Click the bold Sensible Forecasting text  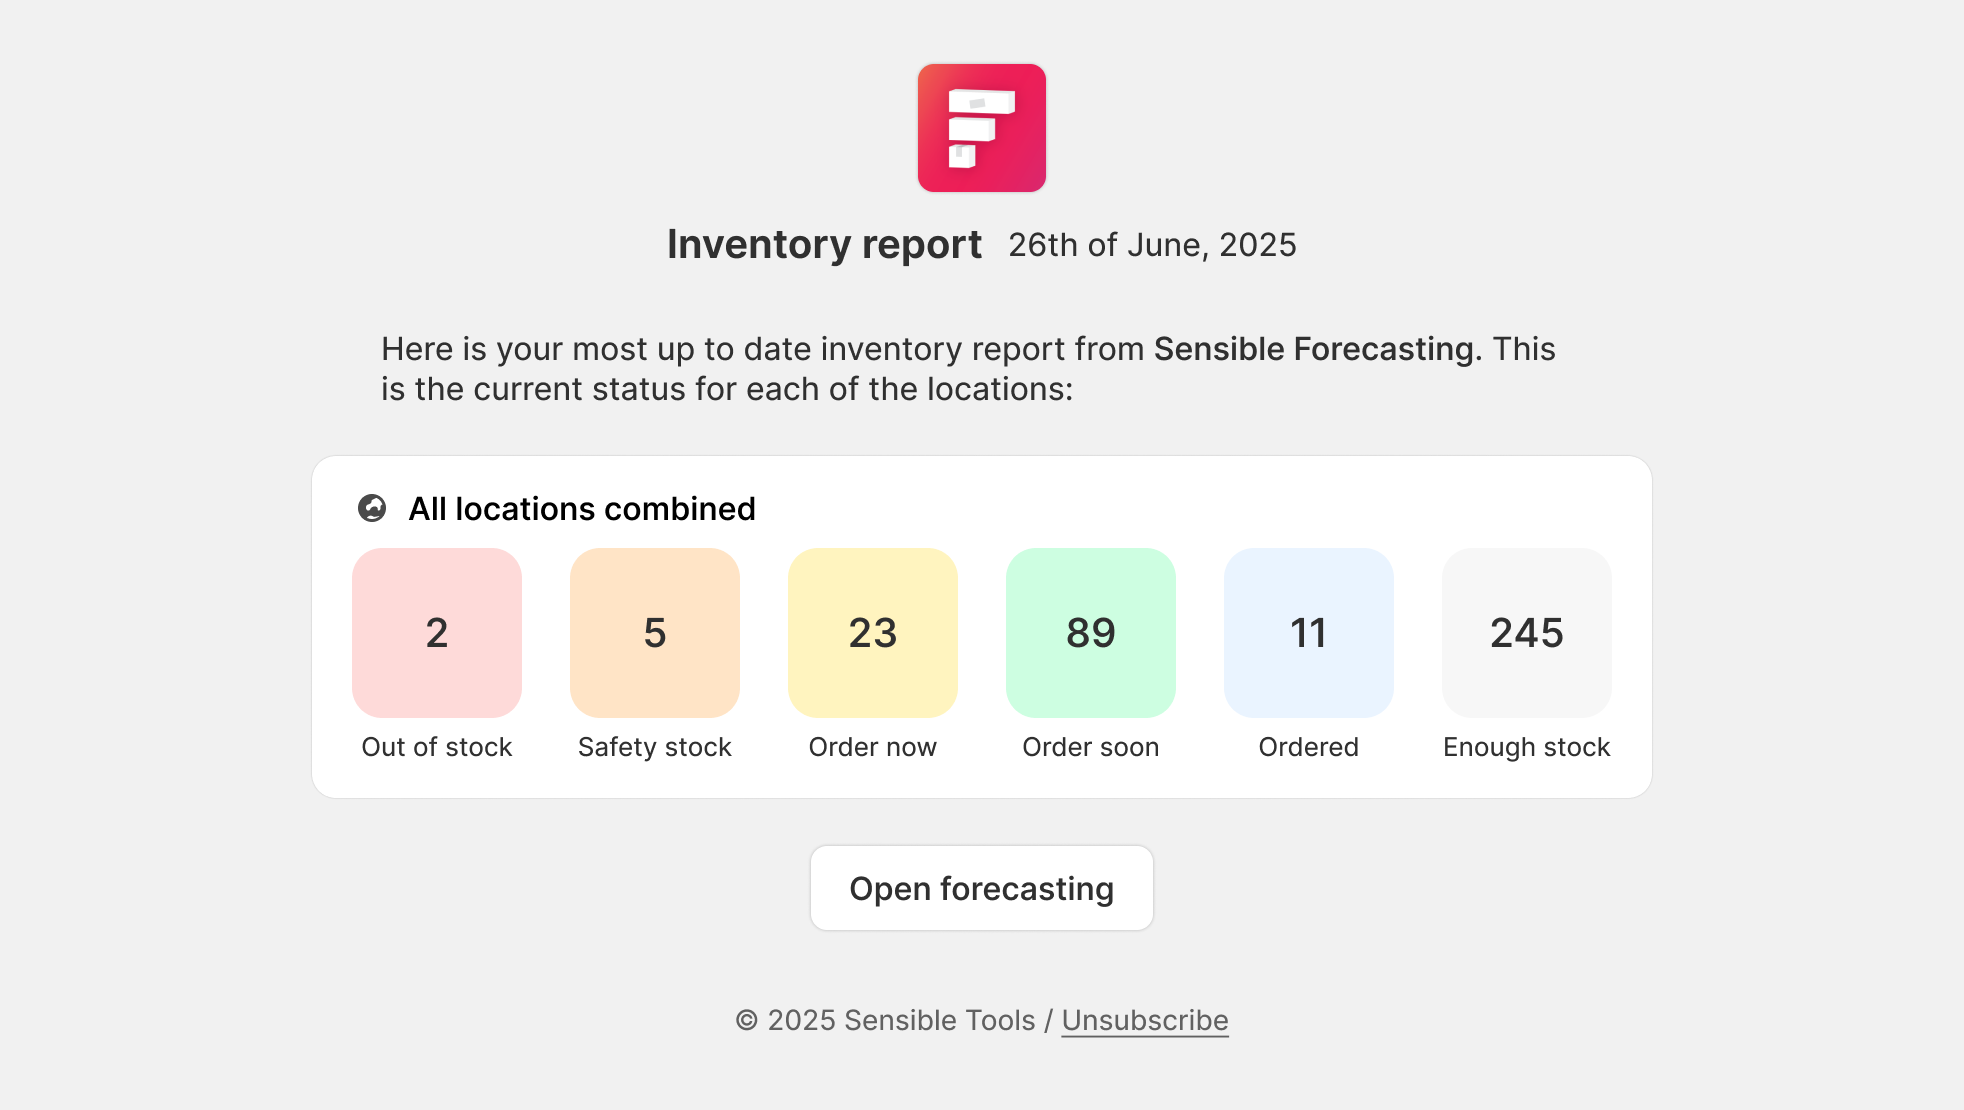1314,349
